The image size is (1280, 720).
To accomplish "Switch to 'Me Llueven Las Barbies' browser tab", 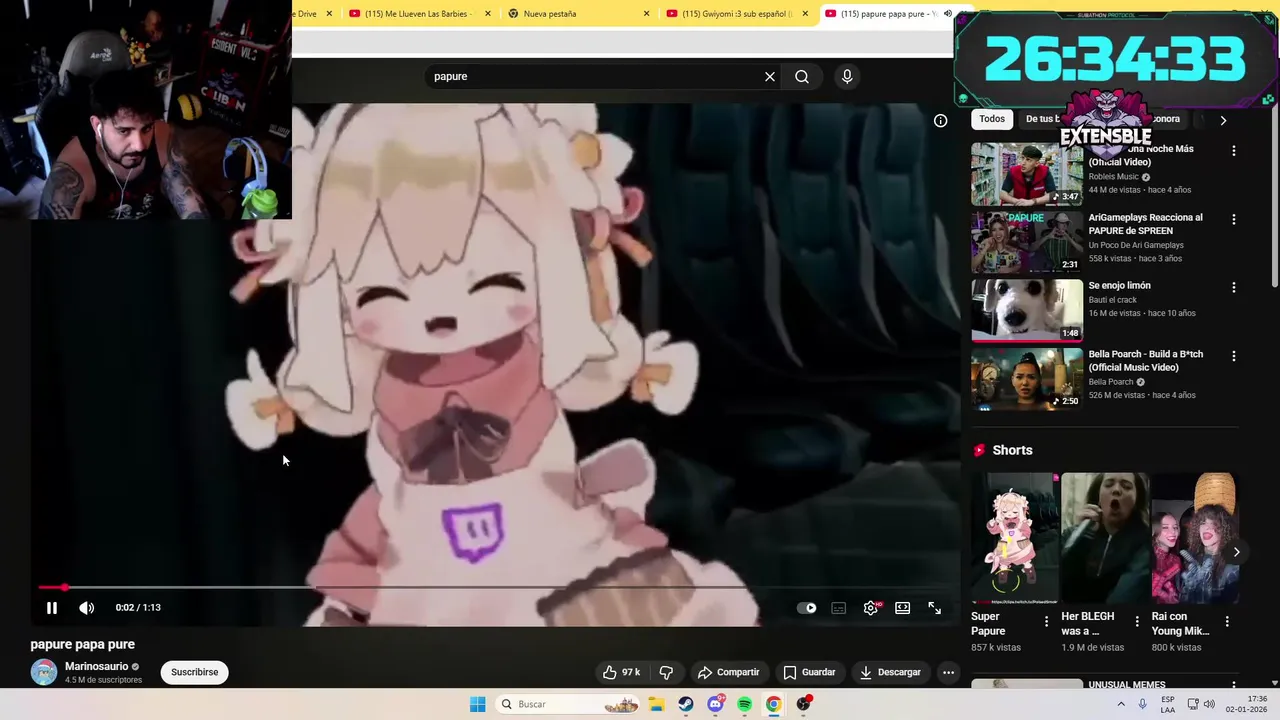I will (x=420, y=14).
